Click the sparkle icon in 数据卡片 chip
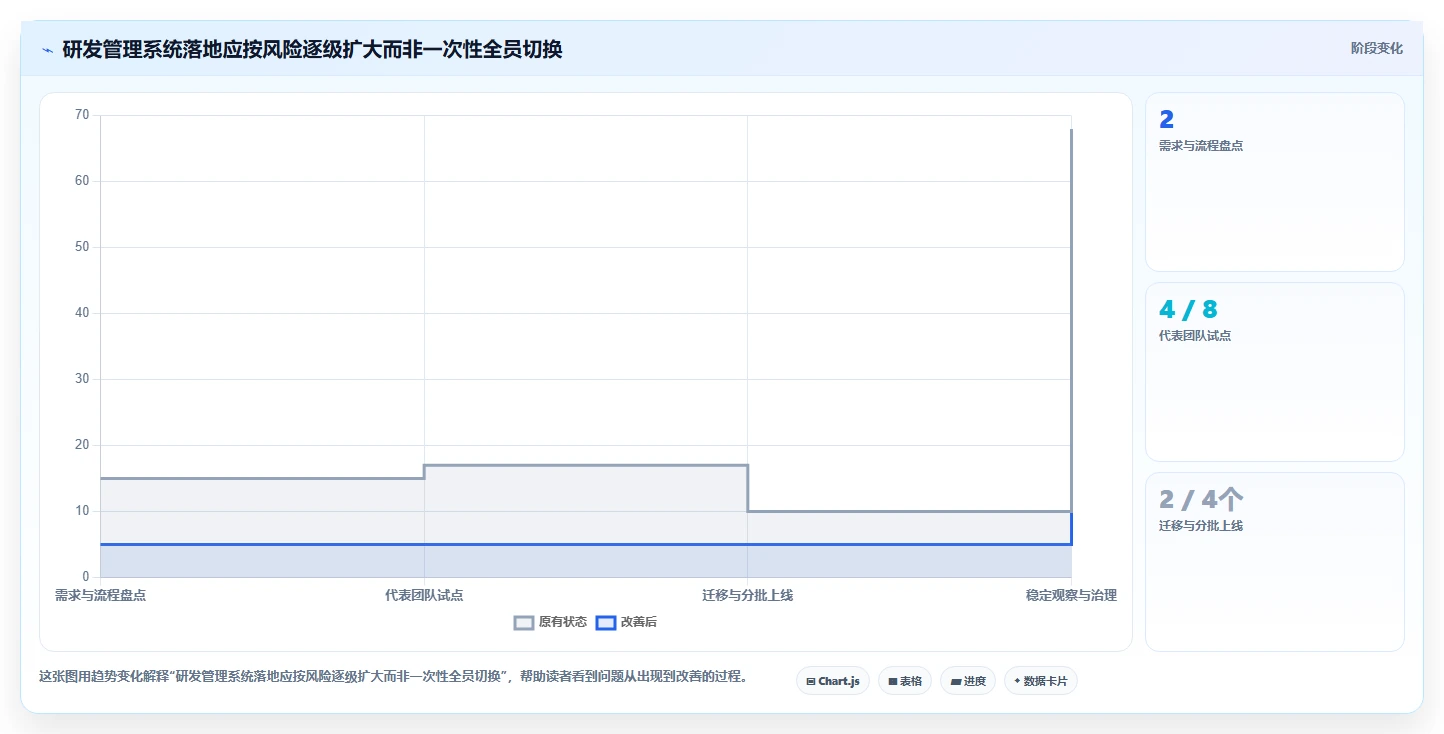Image resolution: width=1444 pixels, height=734 pixels. (x=1017, y=681)
